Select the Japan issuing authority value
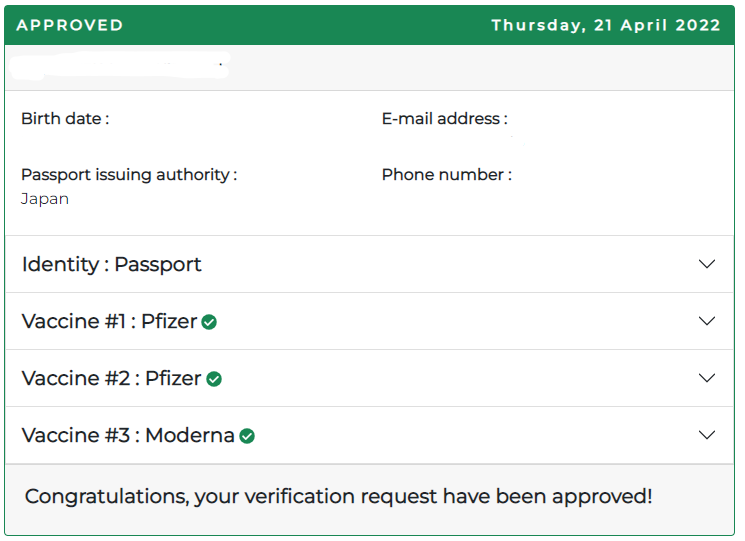Image resolution: width=745 pixels, height=541 pixels. pos(45,199)
